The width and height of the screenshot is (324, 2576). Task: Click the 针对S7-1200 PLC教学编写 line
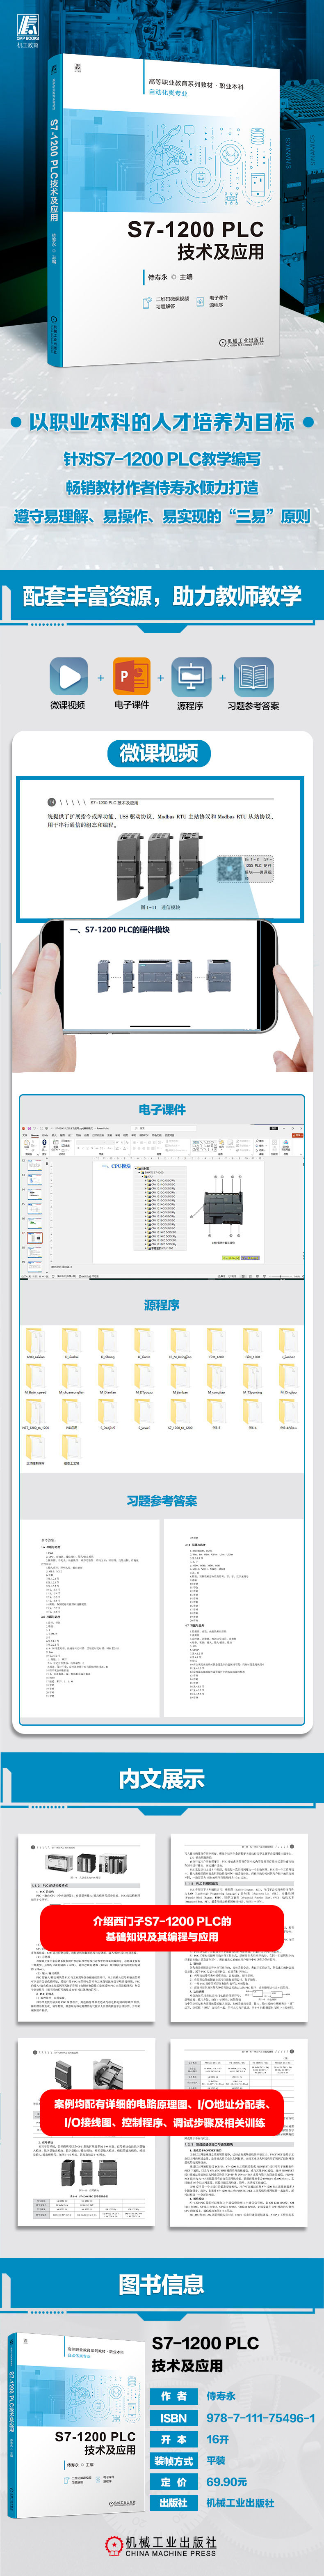(x=162, y=459)
